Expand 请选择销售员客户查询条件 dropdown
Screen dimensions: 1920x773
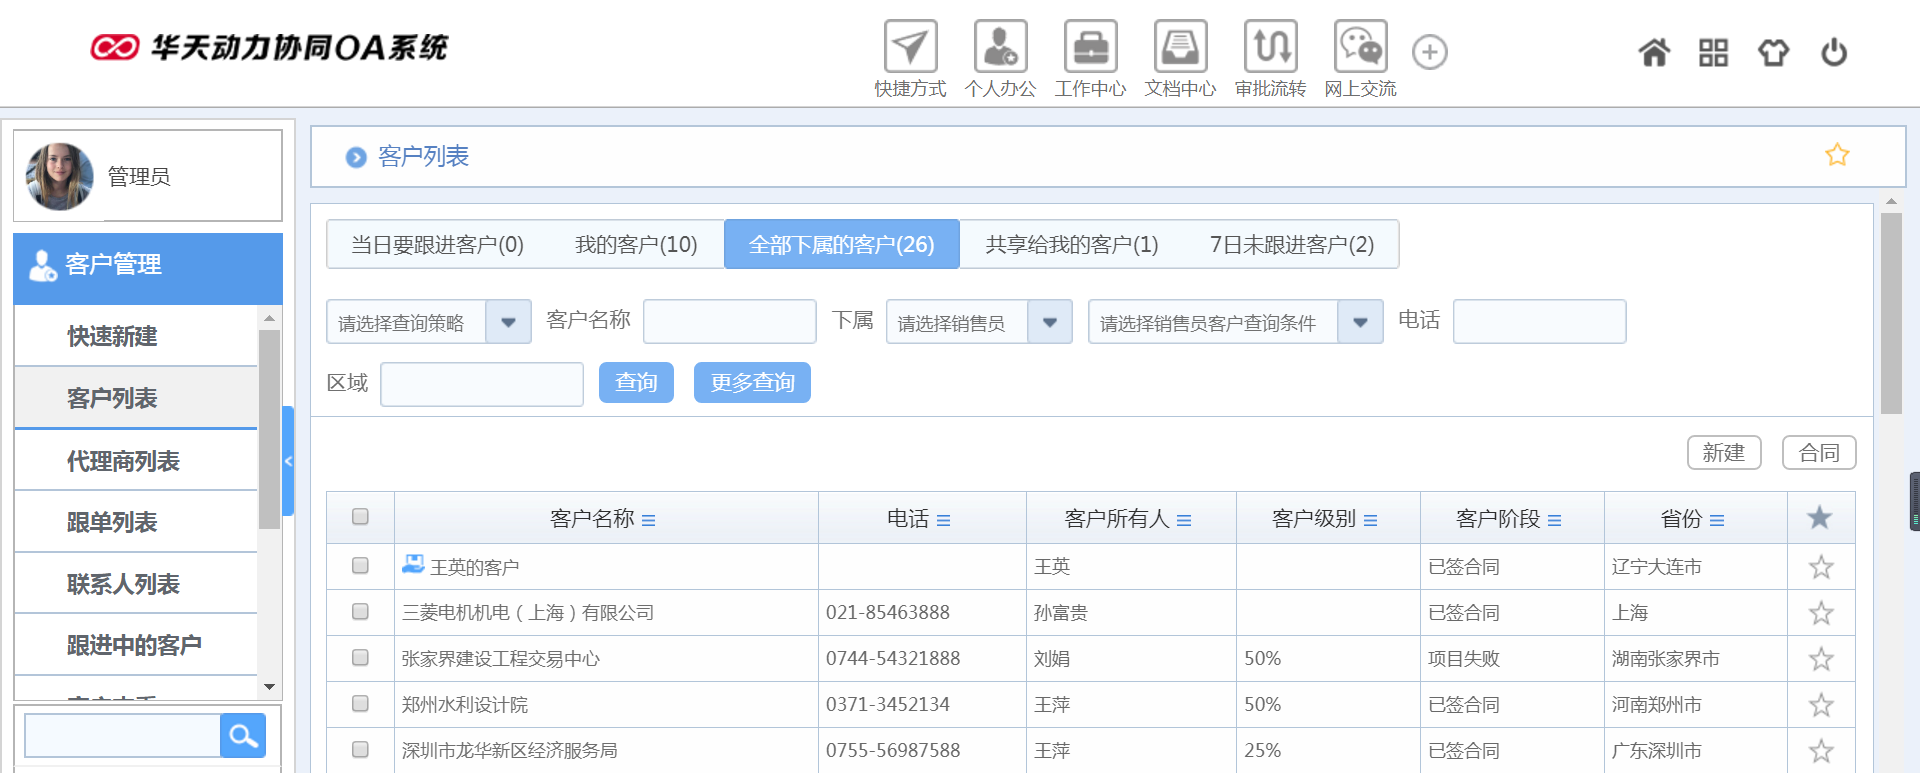tap(1360, 322)
